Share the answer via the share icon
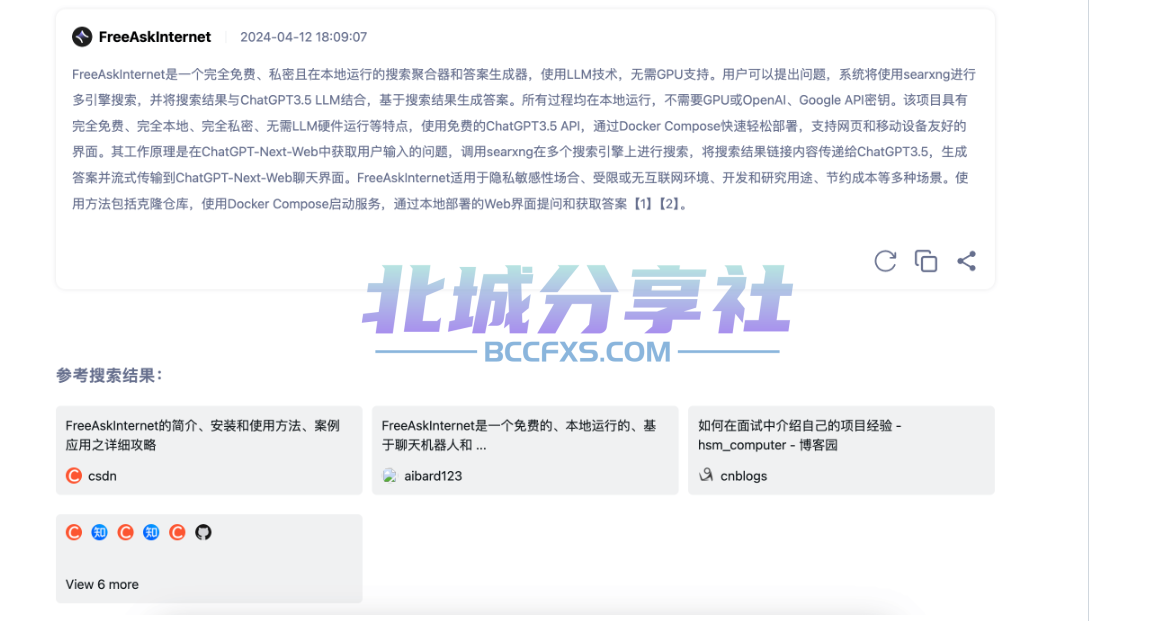Image resolution: width=1157 pixels, height=621 pixels. (x=967, y=261)
